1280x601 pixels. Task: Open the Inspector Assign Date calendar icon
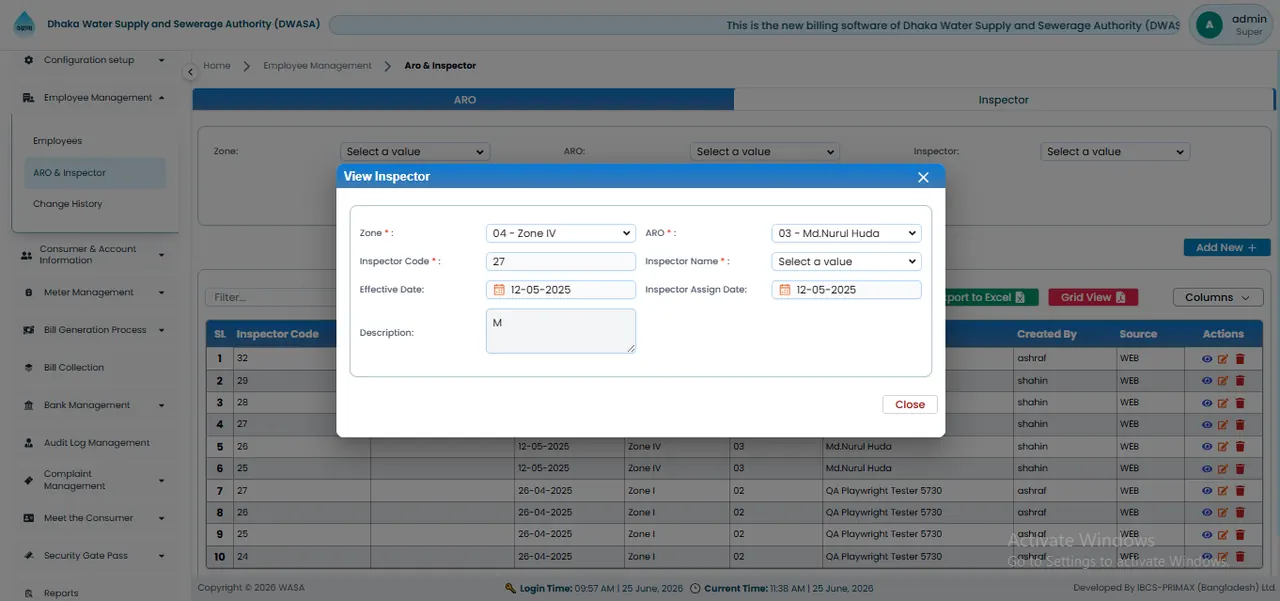click(785, 290)
